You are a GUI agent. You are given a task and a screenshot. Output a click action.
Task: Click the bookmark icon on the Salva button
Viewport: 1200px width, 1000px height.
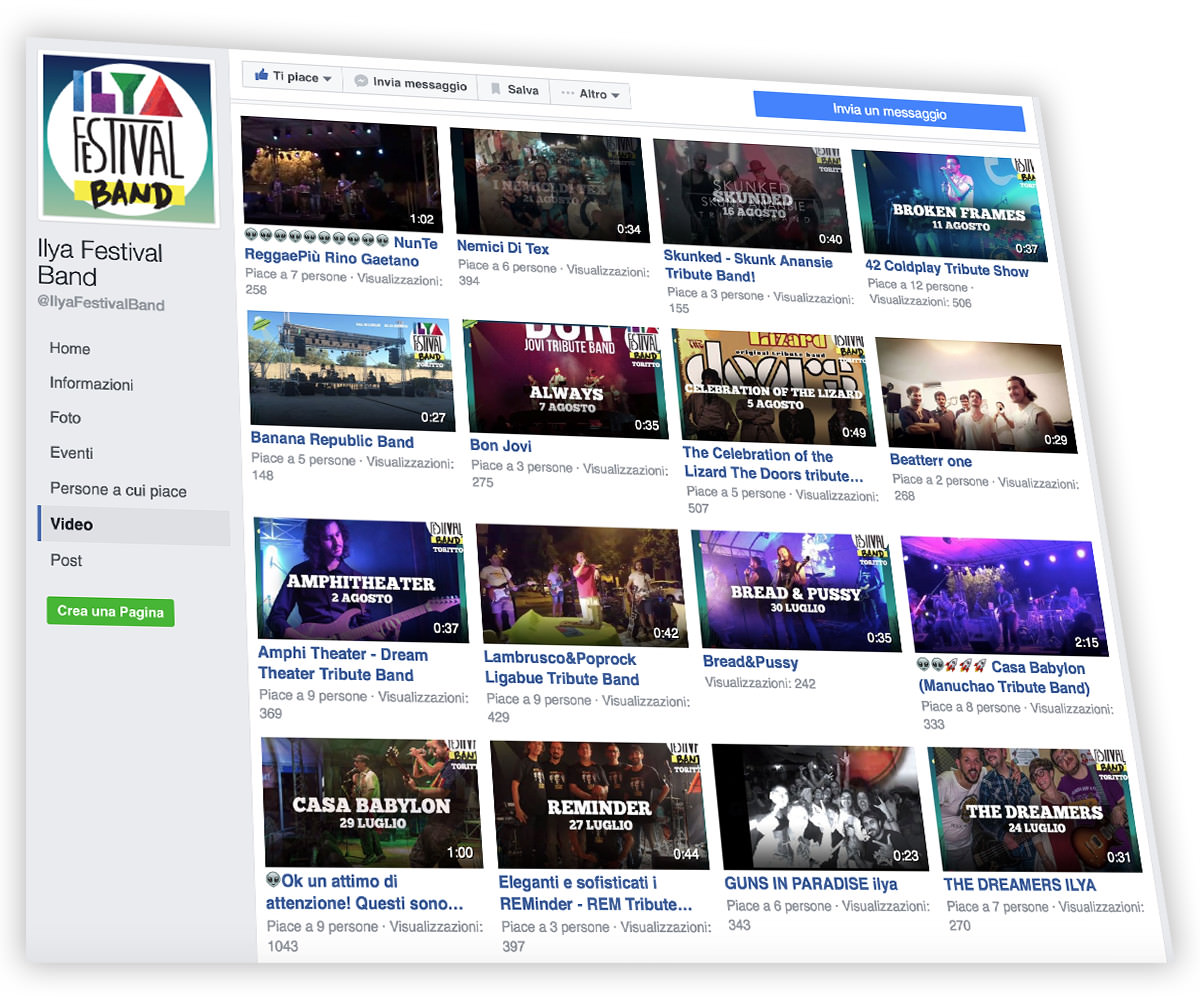496,88
